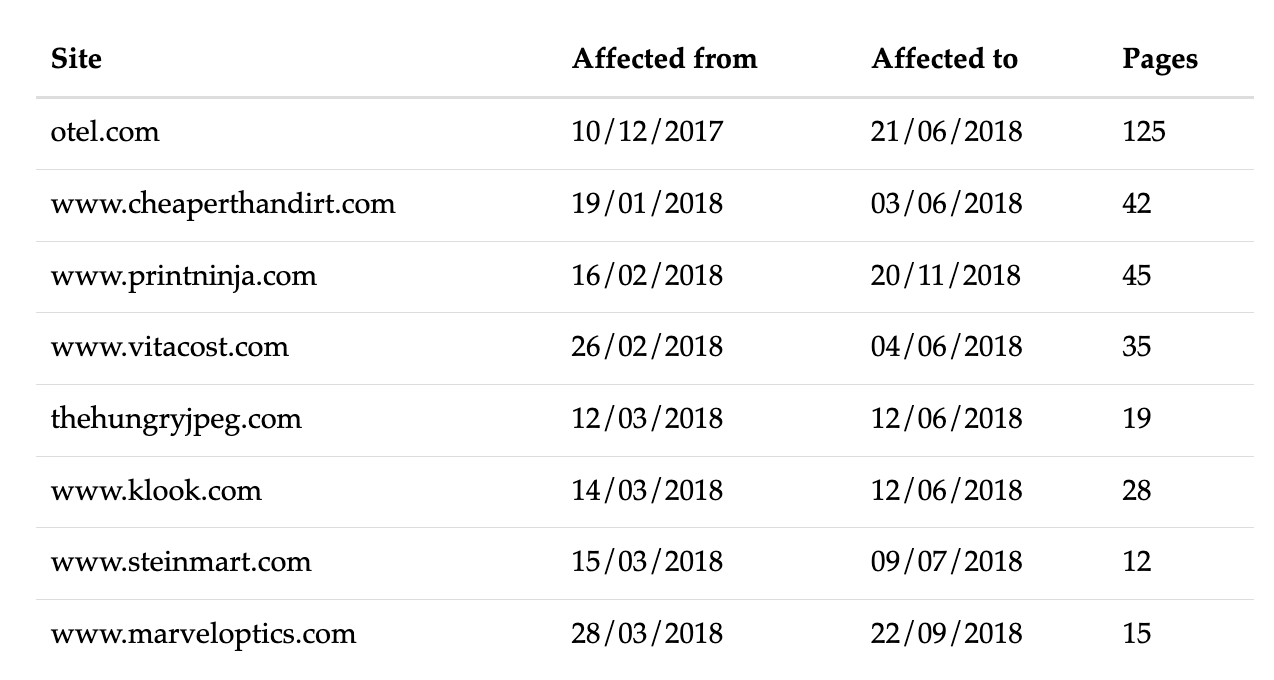Select the 20/11/2018 affected to date
The width and height of the screenshot is (1274, 680).
(945, 276)
